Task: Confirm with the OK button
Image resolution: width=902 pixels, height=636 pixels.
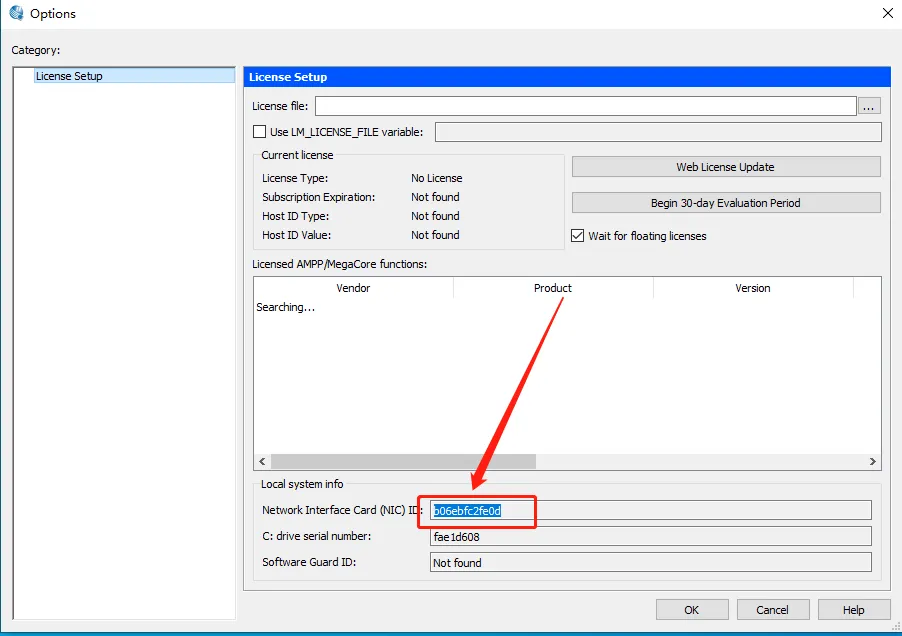Action: click(x=692, y=610)
